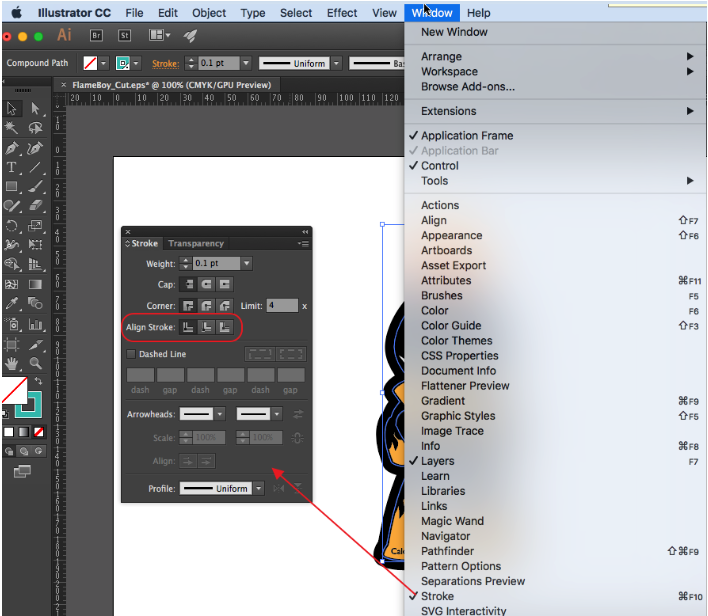This screenshot has height=616, width=708.
Task: Set corner to bevel join
Action: click(x=225, y=306)
